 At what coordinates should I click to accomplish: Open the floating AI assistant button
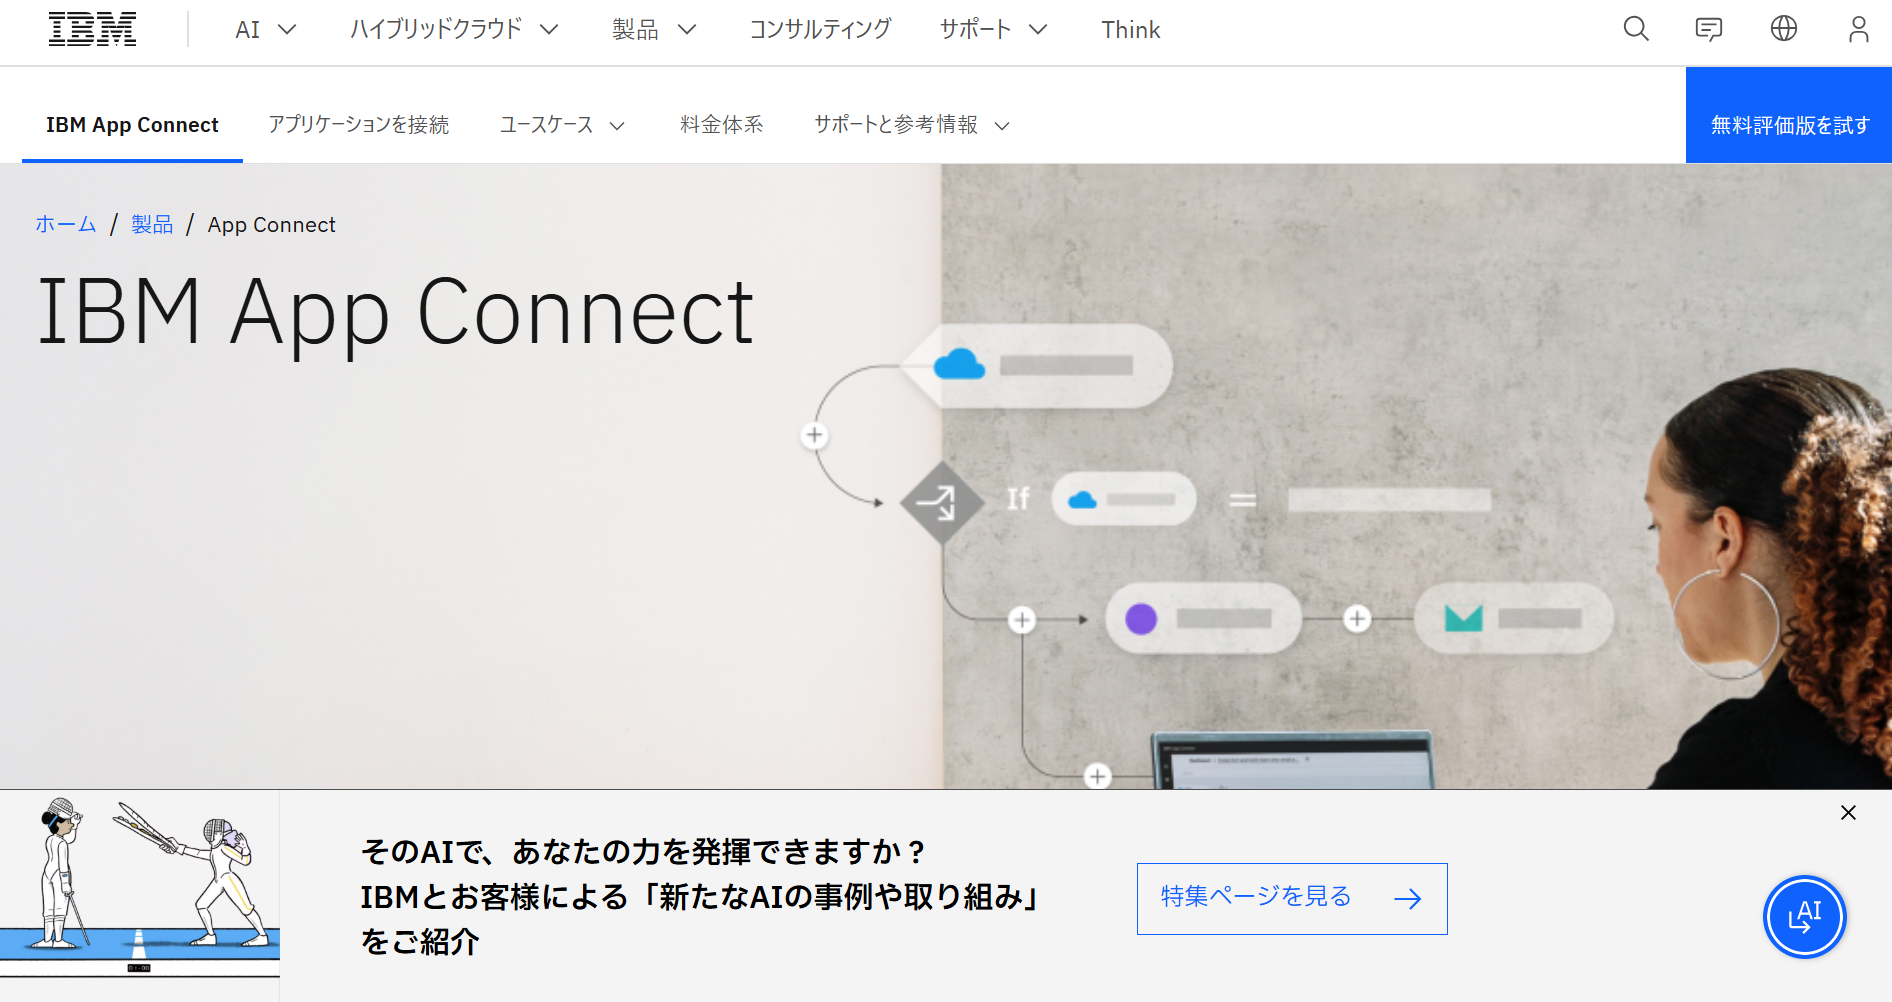tap(1804, 916)
